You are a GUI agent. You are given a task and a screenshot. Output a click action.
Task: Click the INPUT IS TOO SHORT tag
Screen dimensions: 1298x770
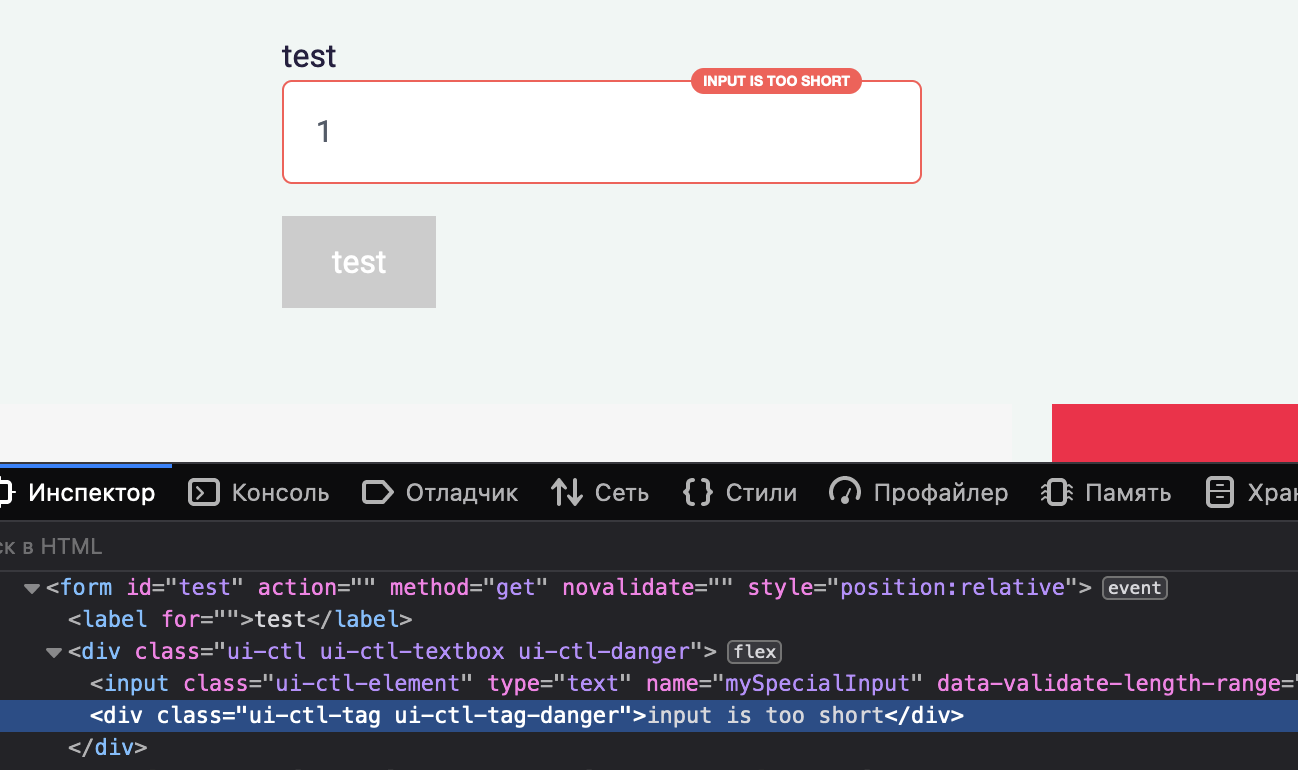[x=776, y=81]
